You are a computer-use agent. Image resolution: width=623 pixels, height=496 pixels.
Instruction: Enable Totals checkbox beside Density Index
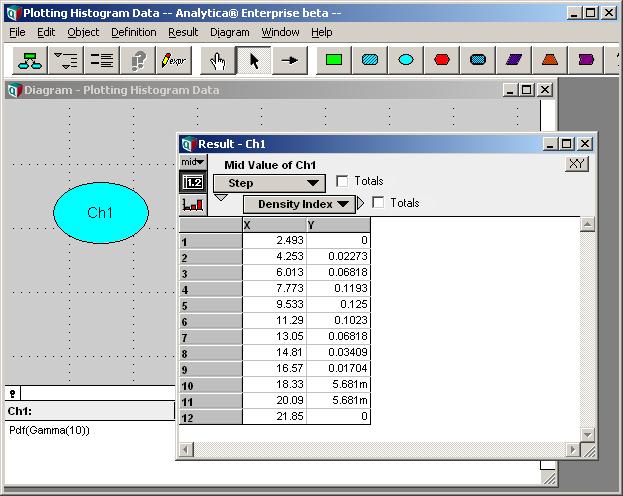(378, 203)
